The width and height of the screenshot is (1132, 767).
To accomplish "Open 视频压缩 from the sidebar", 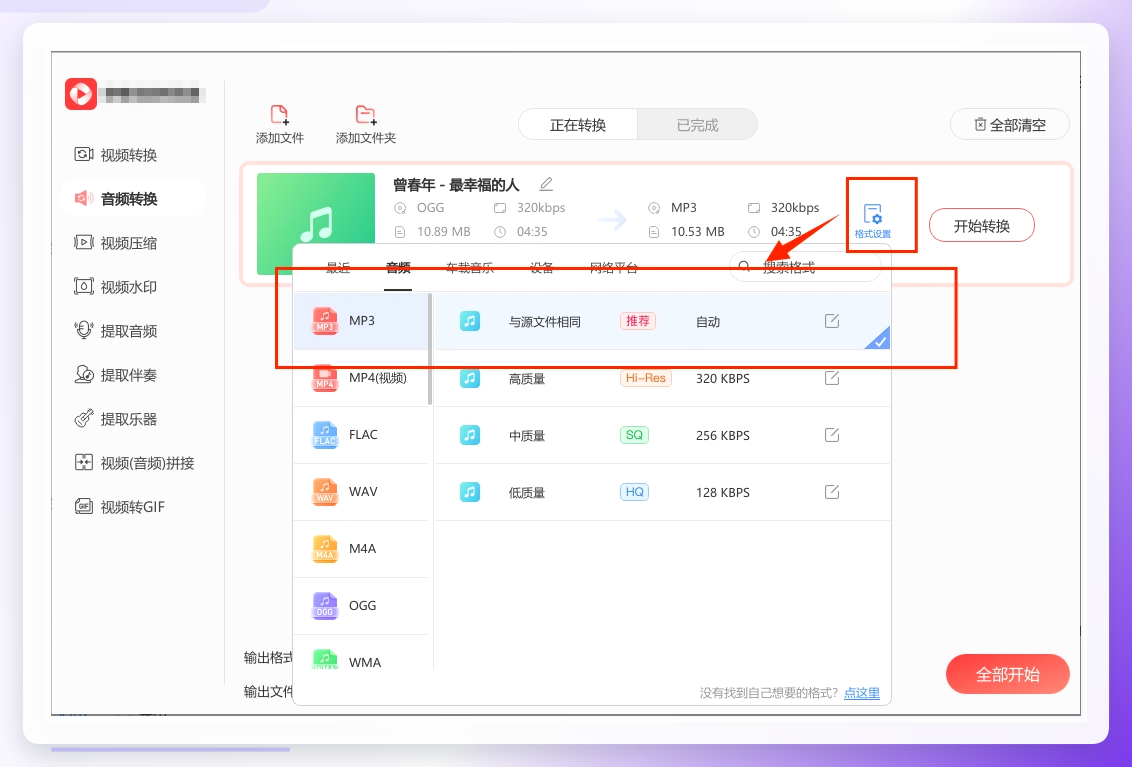I will pos(116,243).
